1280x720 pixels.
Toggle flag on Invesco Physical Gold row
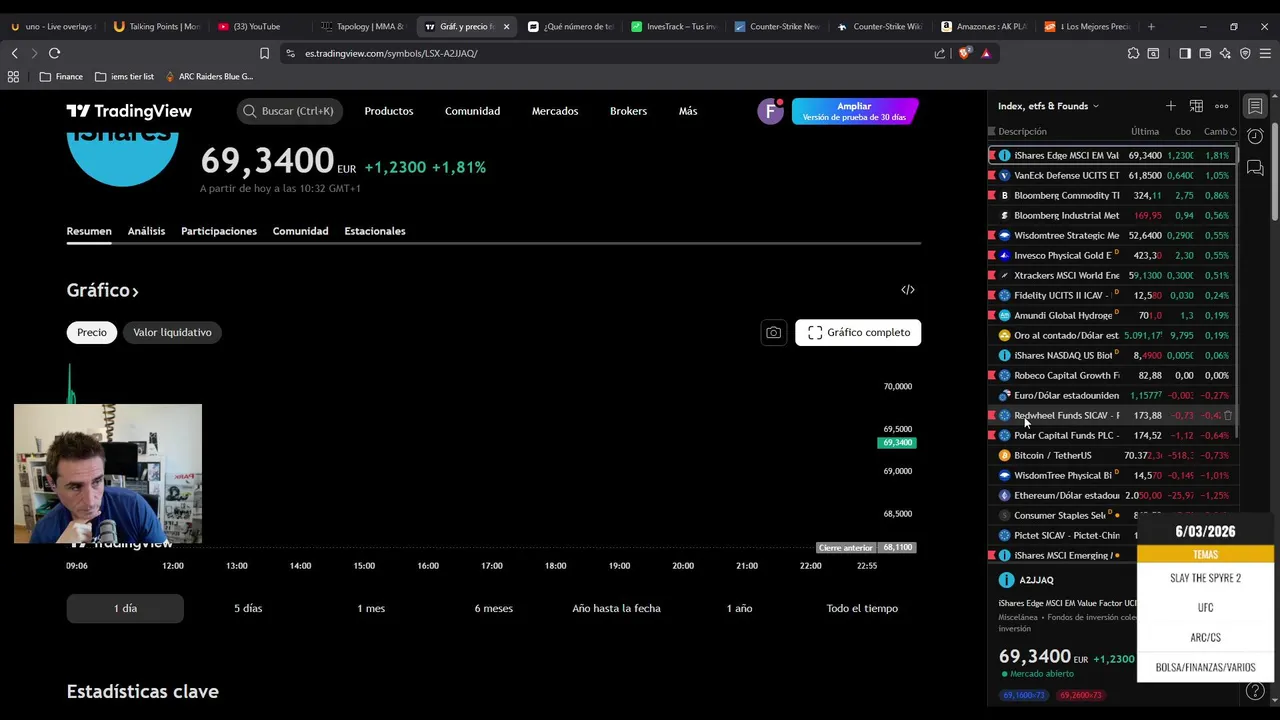(992, 255)
